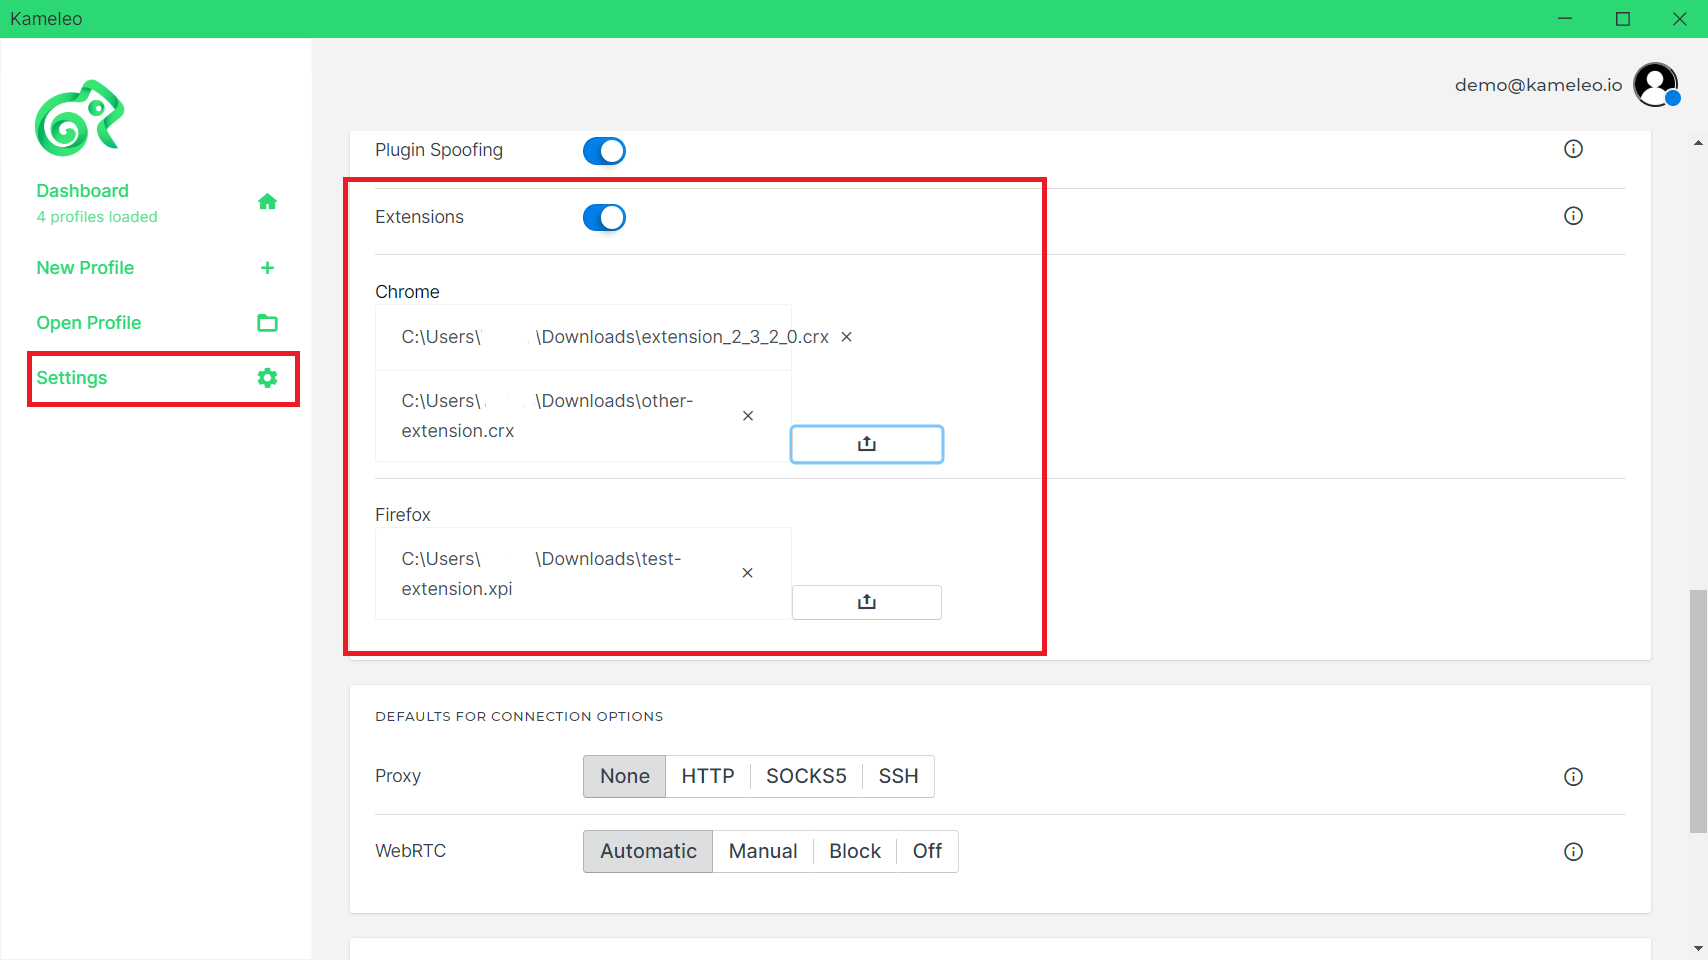Open the Open Profile page

click(89, 323)
